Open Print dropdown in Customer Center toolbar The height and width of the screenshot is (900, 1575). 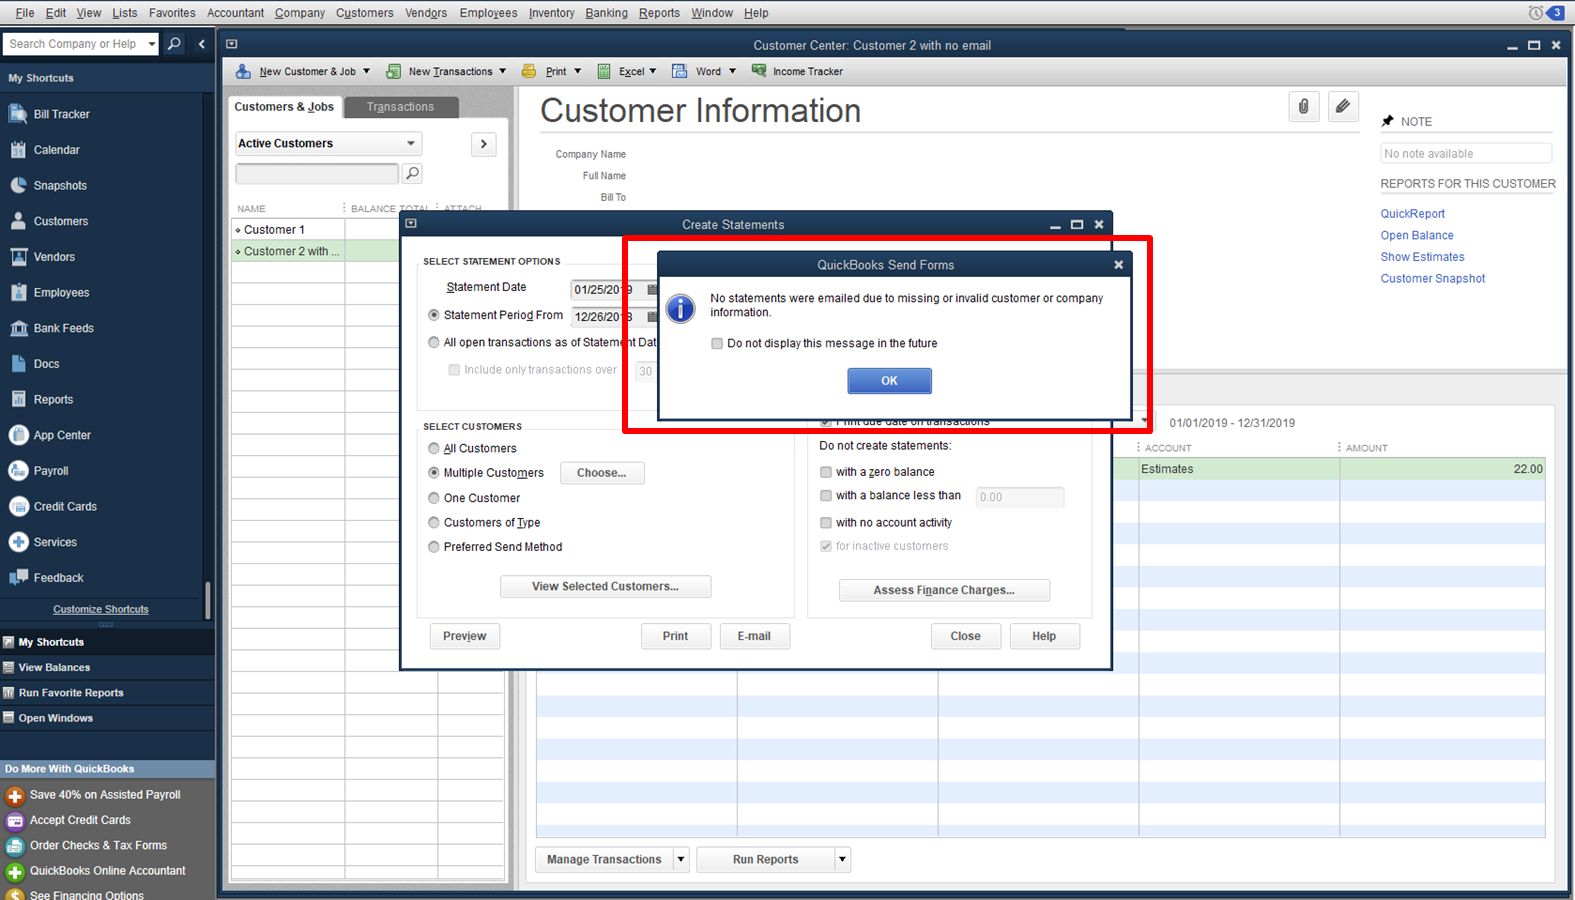point(577,71)
